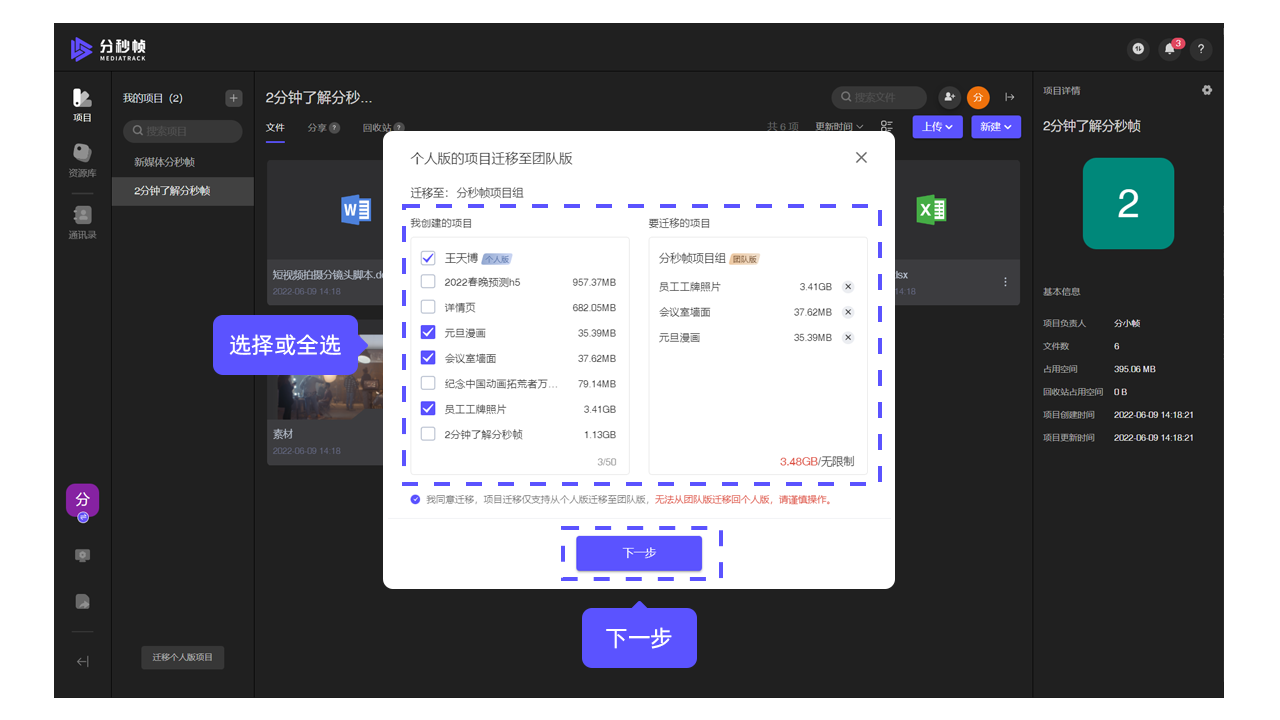Toggle select-all checkbox for 王天博
This screenshot has width=1280, height=720.
coord(428,258)
